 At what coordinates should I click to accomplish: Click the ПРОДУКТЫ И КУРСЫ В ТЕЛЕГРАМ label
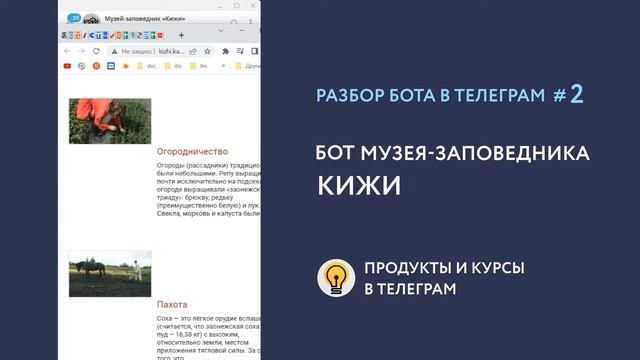444,278
